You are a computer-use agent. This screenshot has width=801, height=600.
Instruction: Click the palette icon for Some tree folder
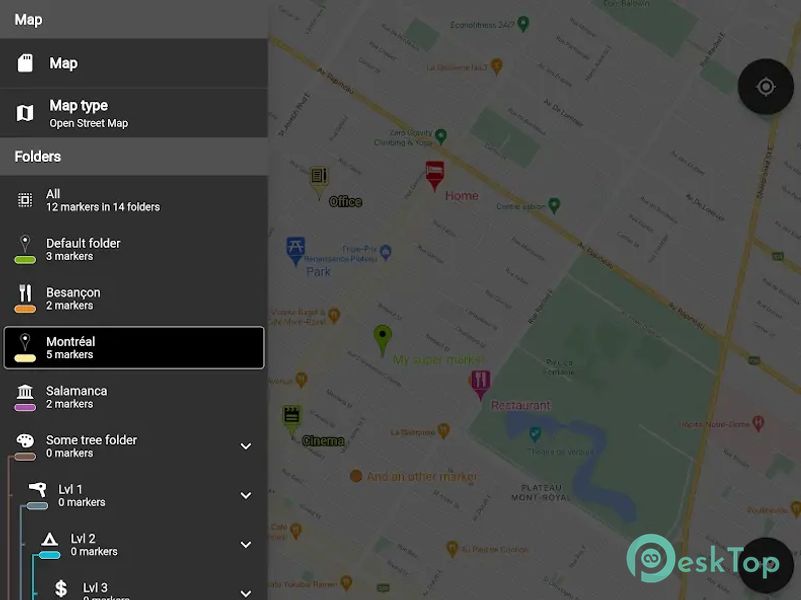tap(25, 440)
